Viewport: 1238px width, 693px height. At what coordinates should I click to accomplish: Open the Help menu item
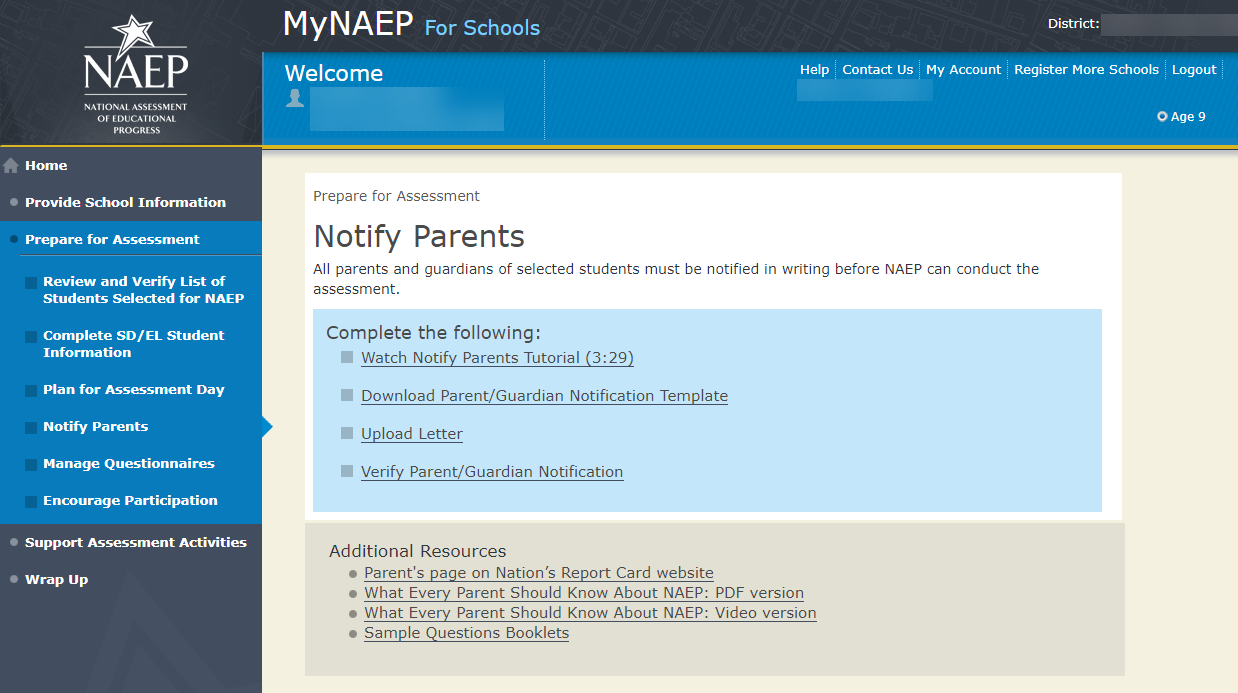pyautogui.click(x=814, y=70)
